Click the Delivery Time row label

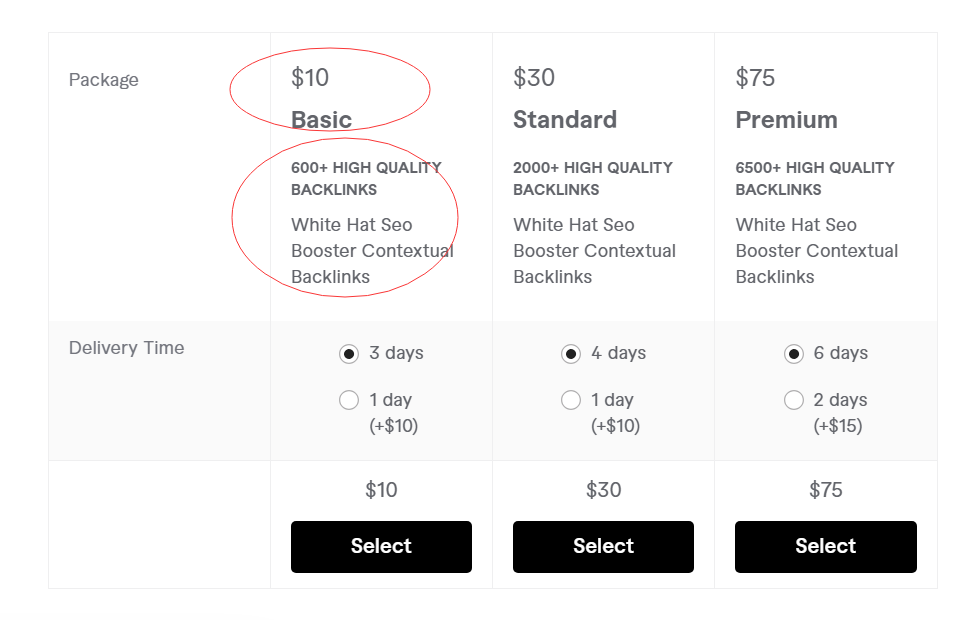pyautogui.click(x=126, y=347)
